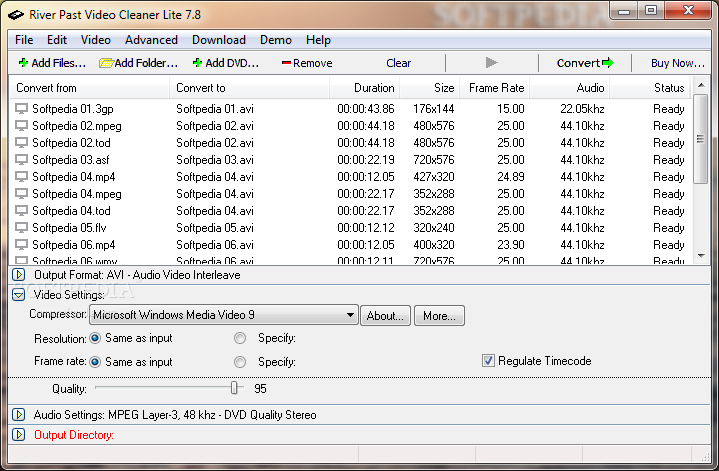The image size is (719, 471).
Task: Click the file icon of Softpedia 04.mpeg
Action: click(22, 194)
